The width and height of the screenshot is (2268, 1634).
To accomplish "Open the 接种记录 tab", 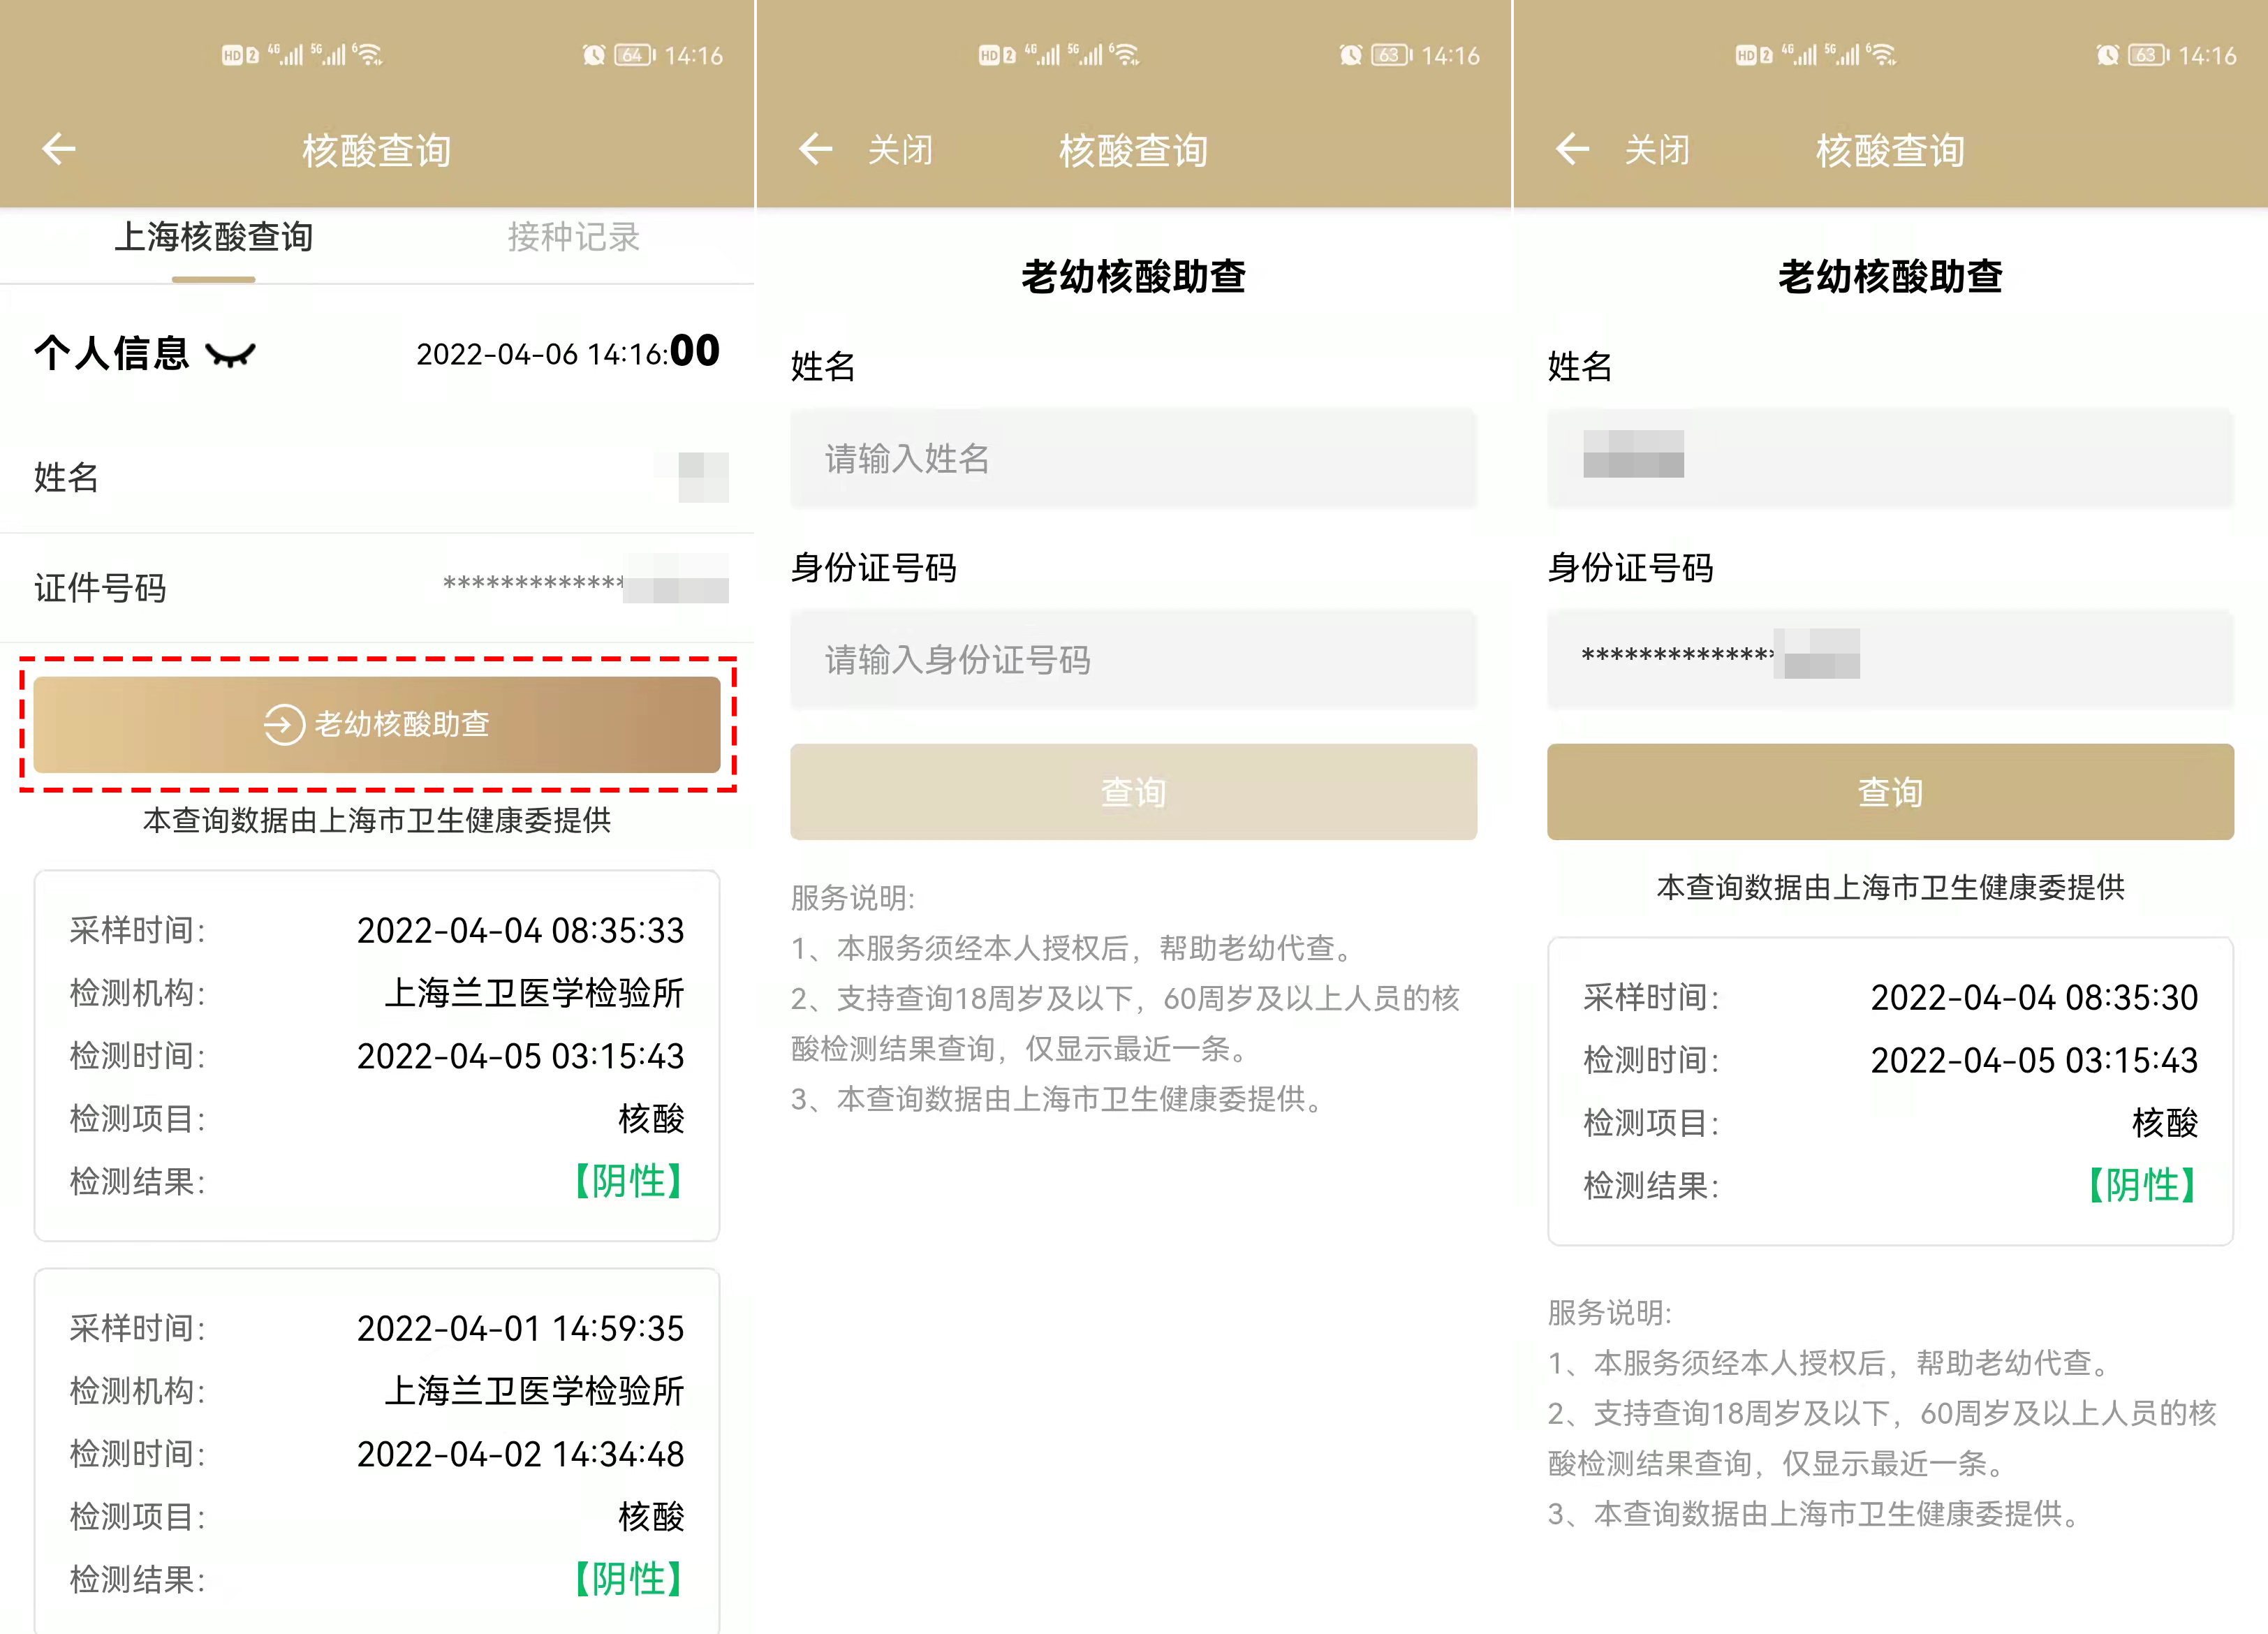I will click(x=573, y=238).
